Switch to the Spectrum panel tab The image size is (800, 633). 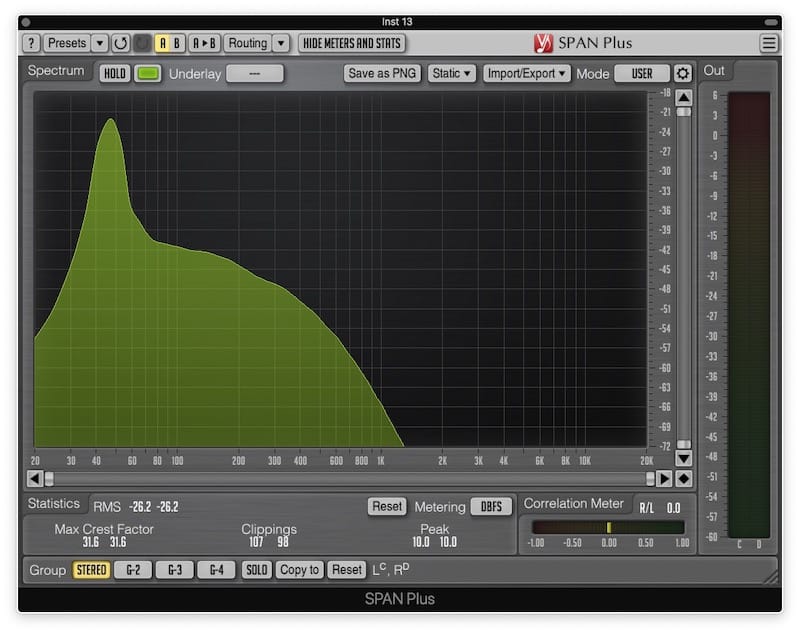pos(56,70)
